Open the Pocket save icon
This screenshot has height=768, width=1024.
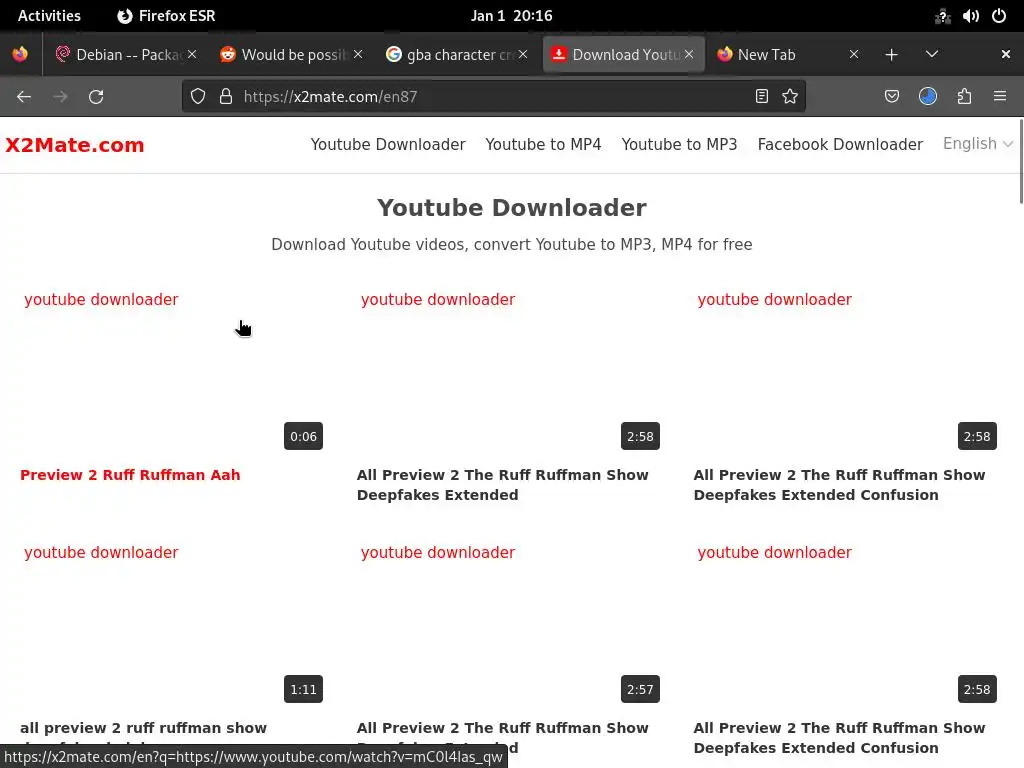[x=891, y=97]
